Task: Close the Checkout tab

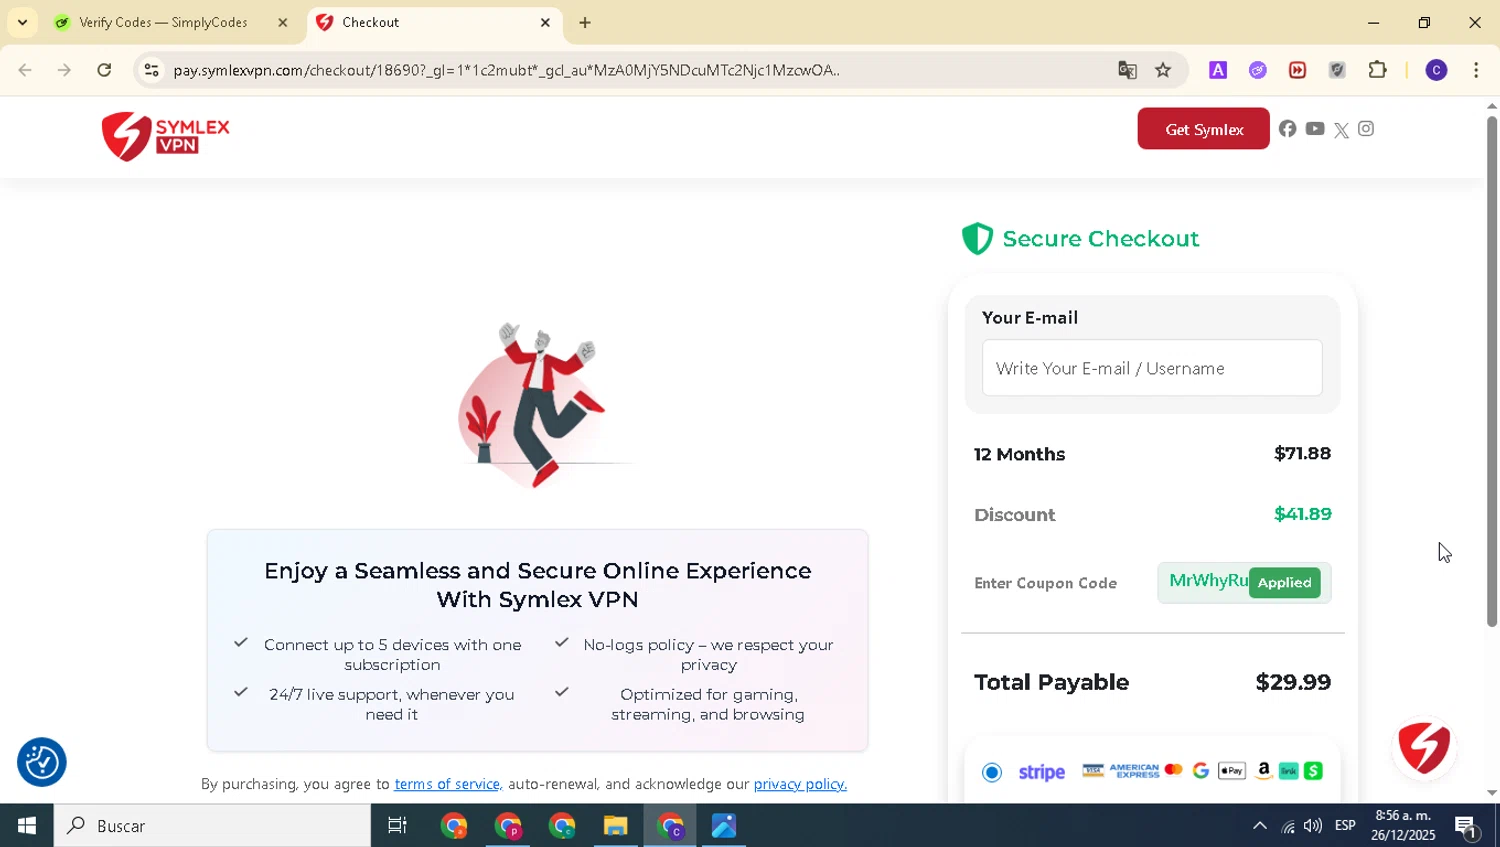Action: click(x=545, y=22)
